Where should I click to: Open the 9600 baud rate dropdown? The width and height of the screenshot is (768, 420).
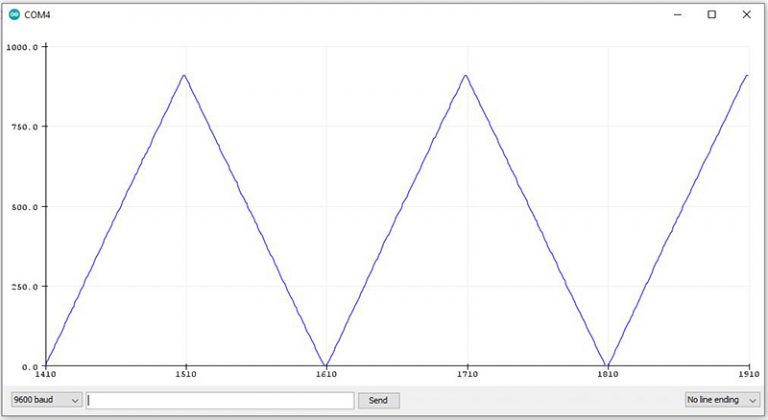click(46, 400)
